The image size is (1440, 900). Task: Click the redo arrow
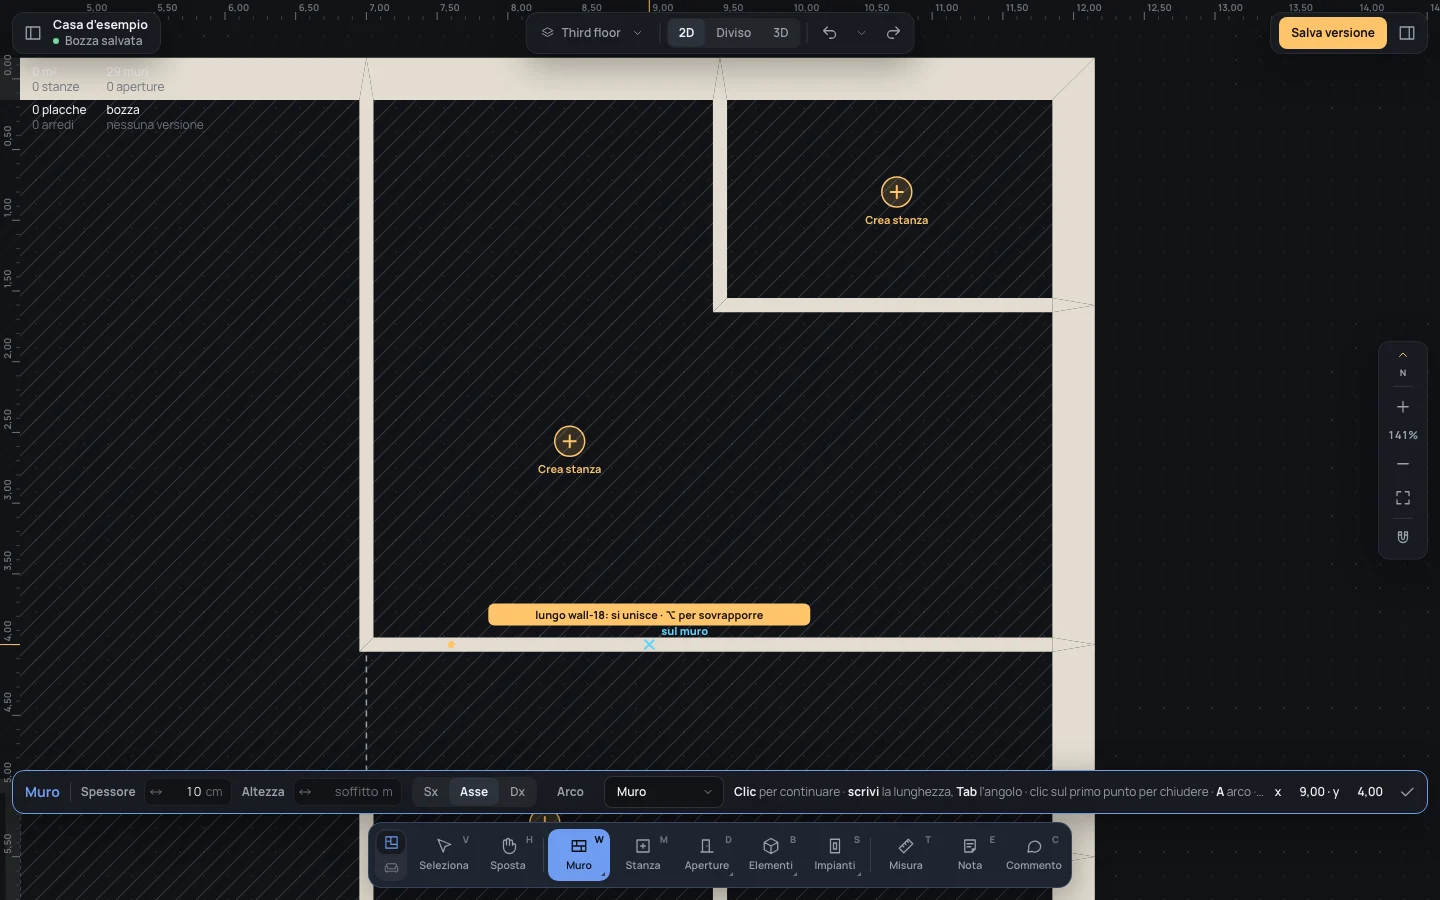coord(894,33)
